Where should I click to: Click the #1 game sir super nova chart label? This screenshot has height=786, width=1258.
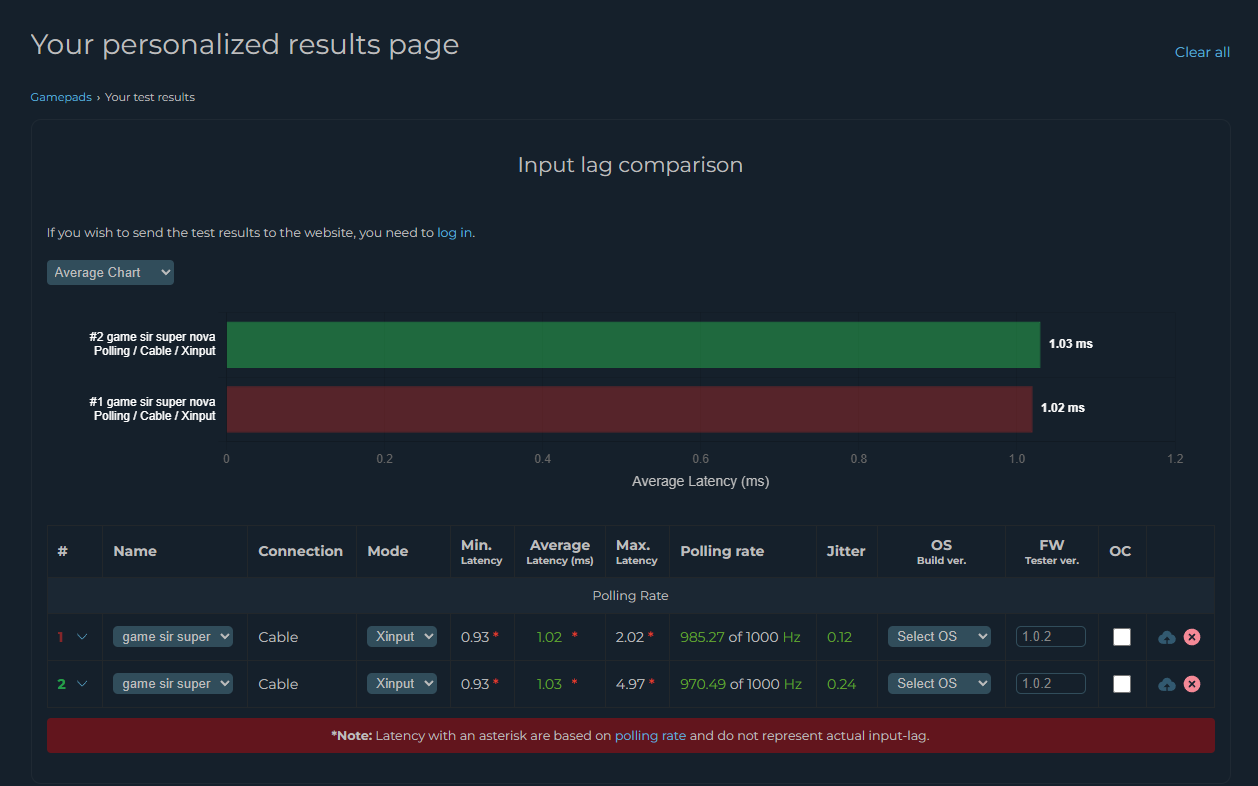[152, 409]
